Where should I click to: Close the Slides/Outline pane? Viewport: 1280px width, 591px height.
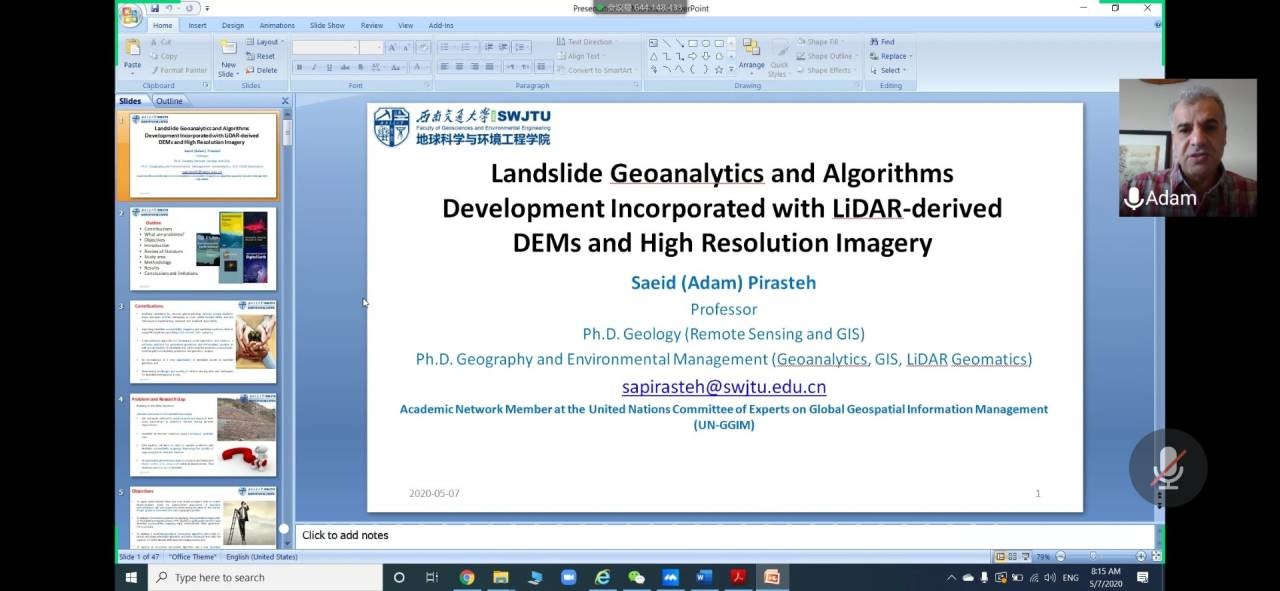(285, 101)
